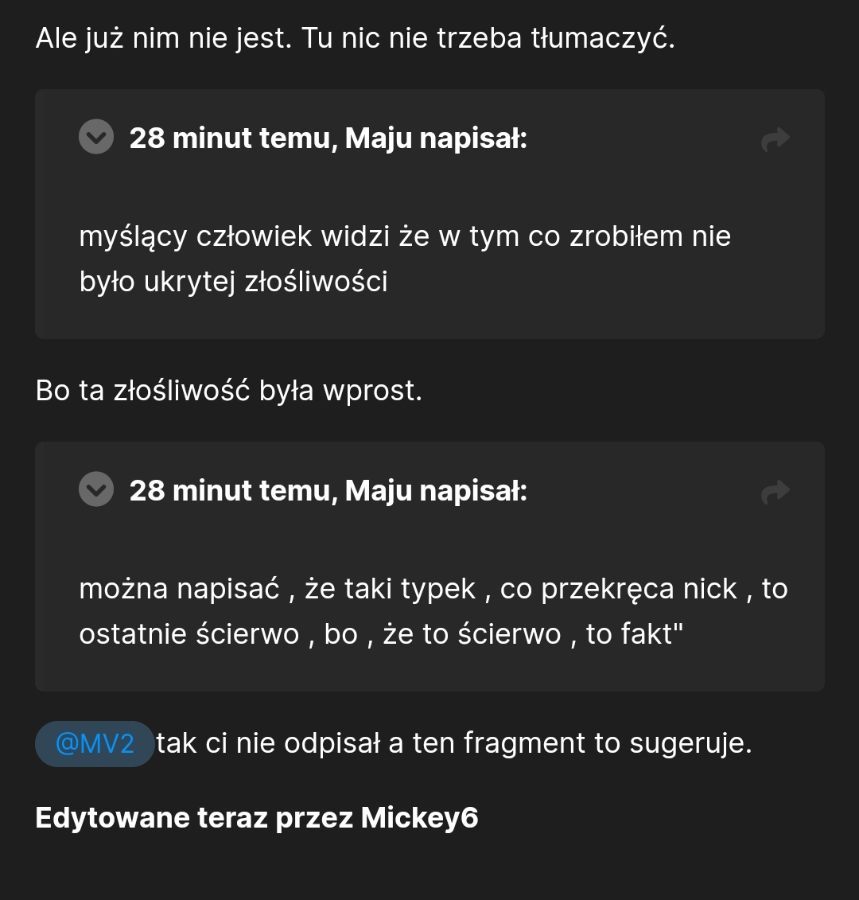The height and width of the screenshot is (900, 859).
Task: Click '28 minut temu' in the first quote header
Action: click(233, 138)
